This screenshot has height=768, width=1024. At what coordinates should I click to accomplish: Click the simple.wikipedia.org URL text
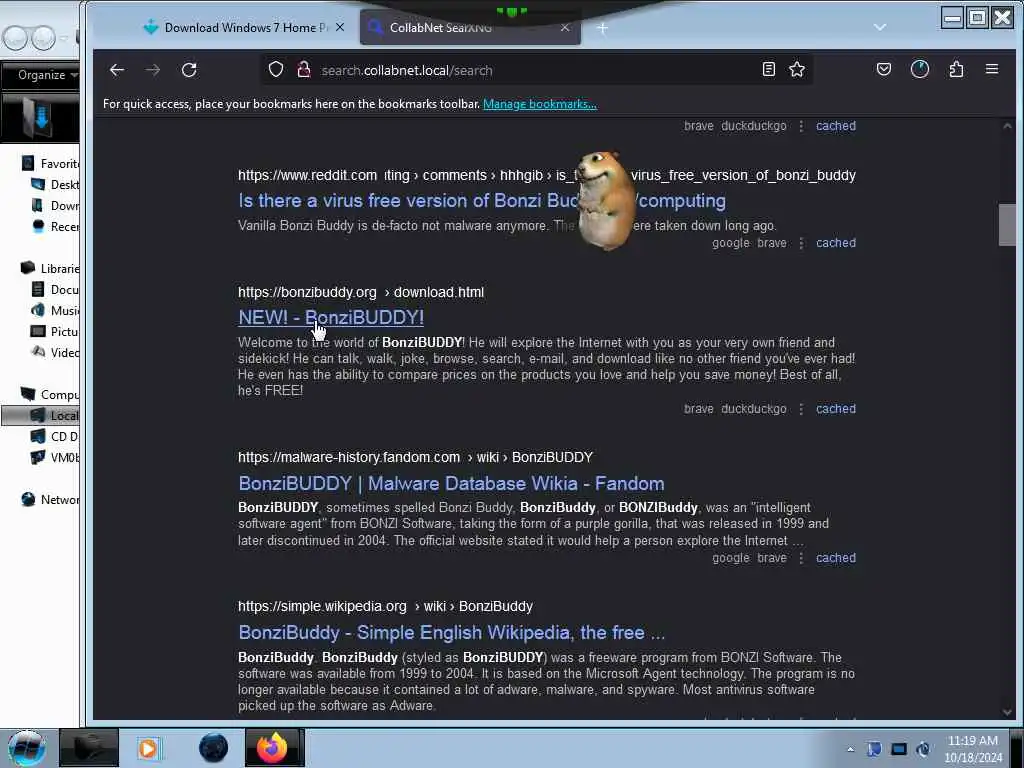(x=322, y=606)
